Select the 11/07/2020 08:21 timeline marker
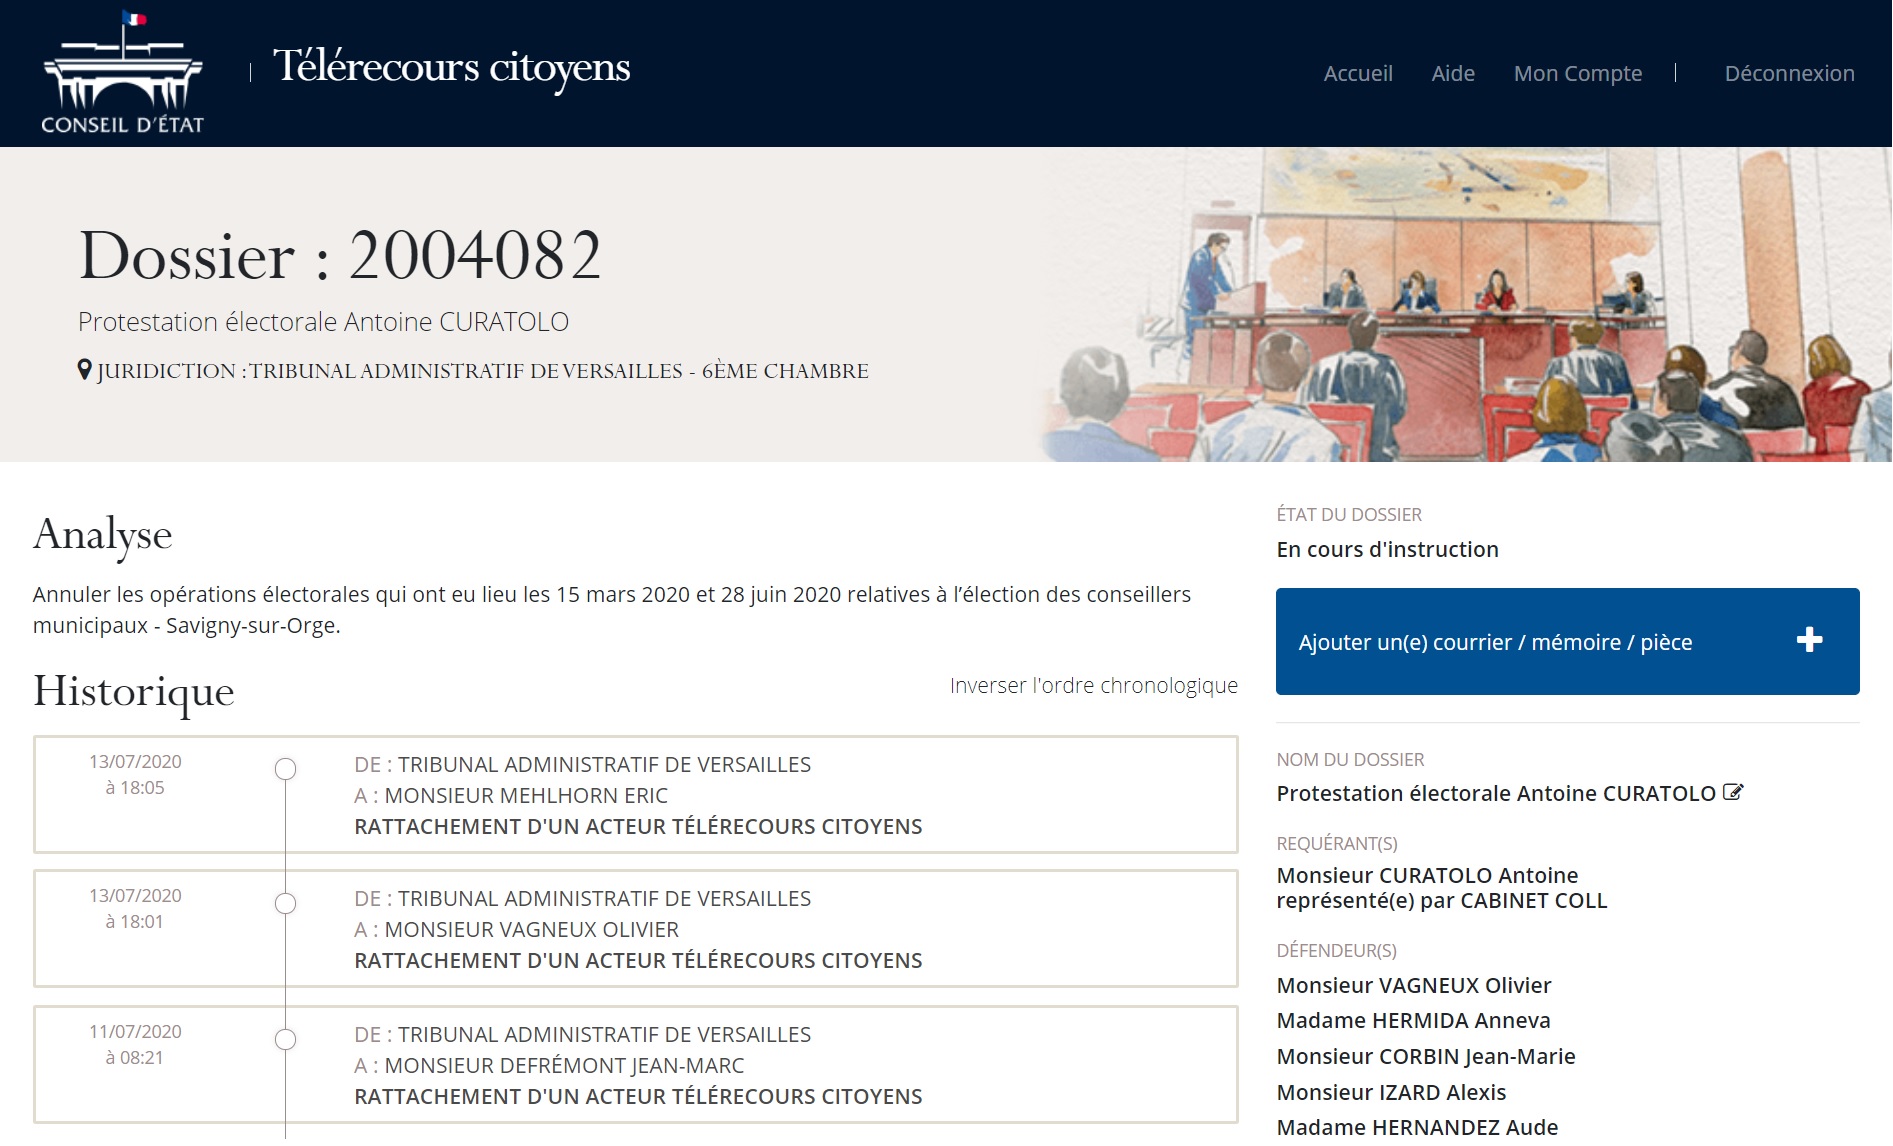 (286, 1040)
